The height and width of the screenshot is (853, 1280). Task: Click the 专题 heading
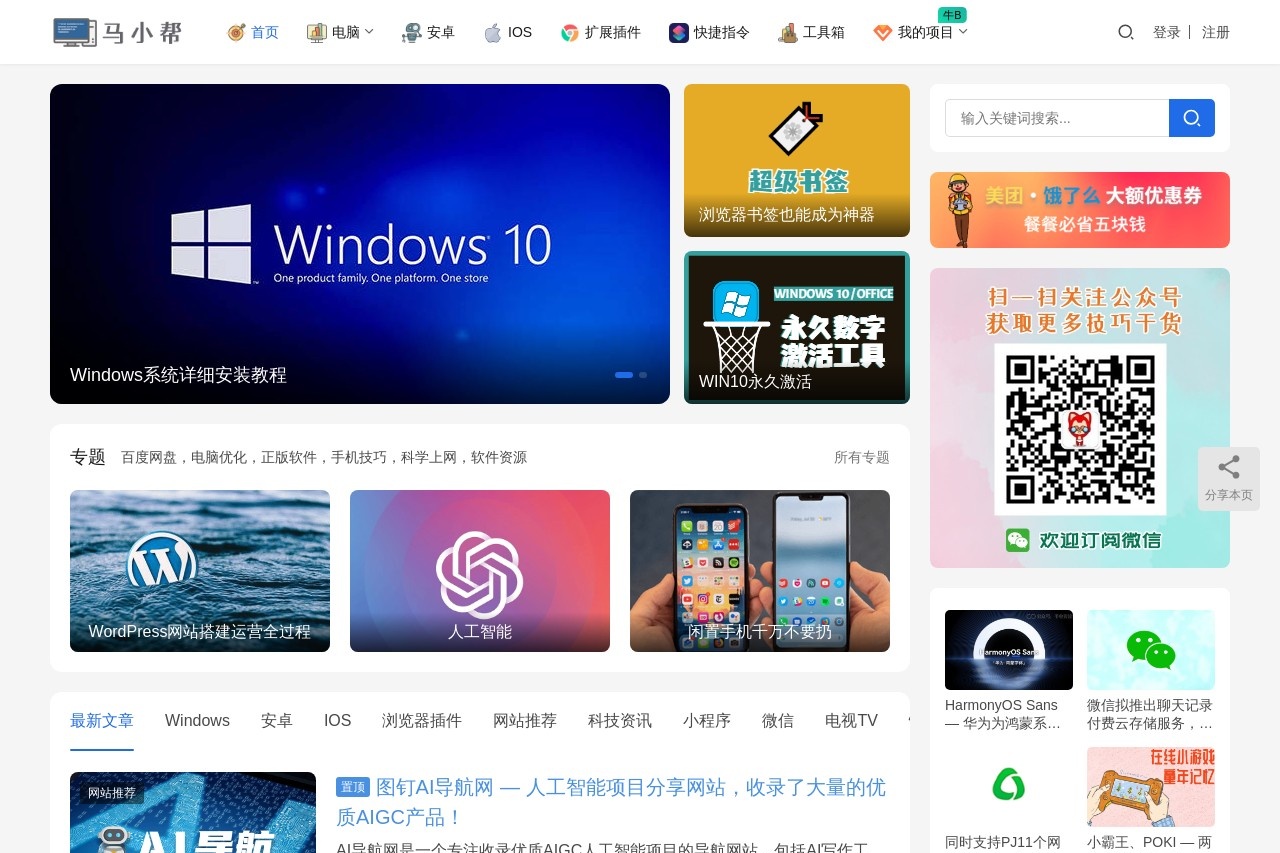pos(88,457)
